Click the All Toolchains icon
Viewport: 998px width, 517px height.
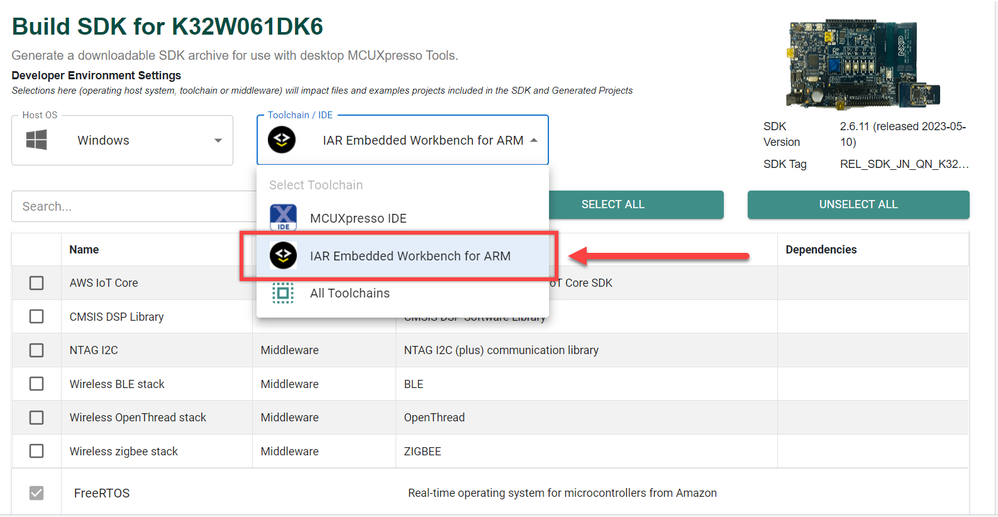pos(283,293)
